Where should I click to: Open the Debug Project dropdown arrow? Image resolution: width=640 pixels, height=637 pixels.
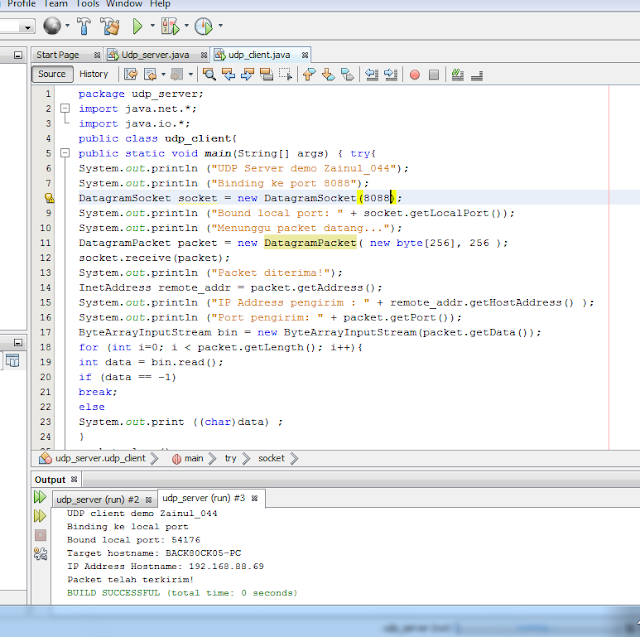[187, 26]
